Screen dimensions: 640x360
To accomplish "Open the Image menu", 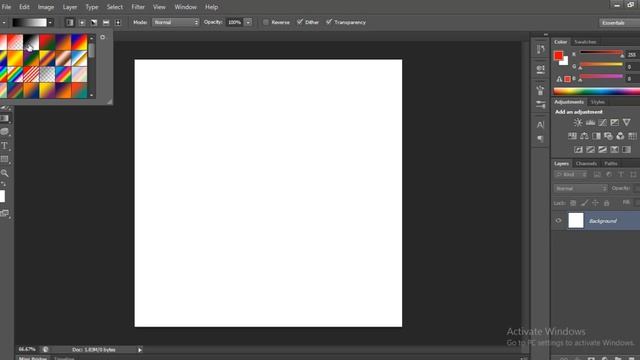I will pos(46,7).
